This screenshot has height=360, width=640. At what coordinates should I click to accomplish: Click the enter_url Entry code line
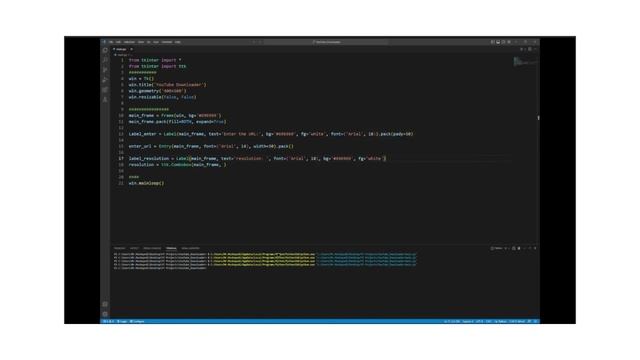point(211,146)
